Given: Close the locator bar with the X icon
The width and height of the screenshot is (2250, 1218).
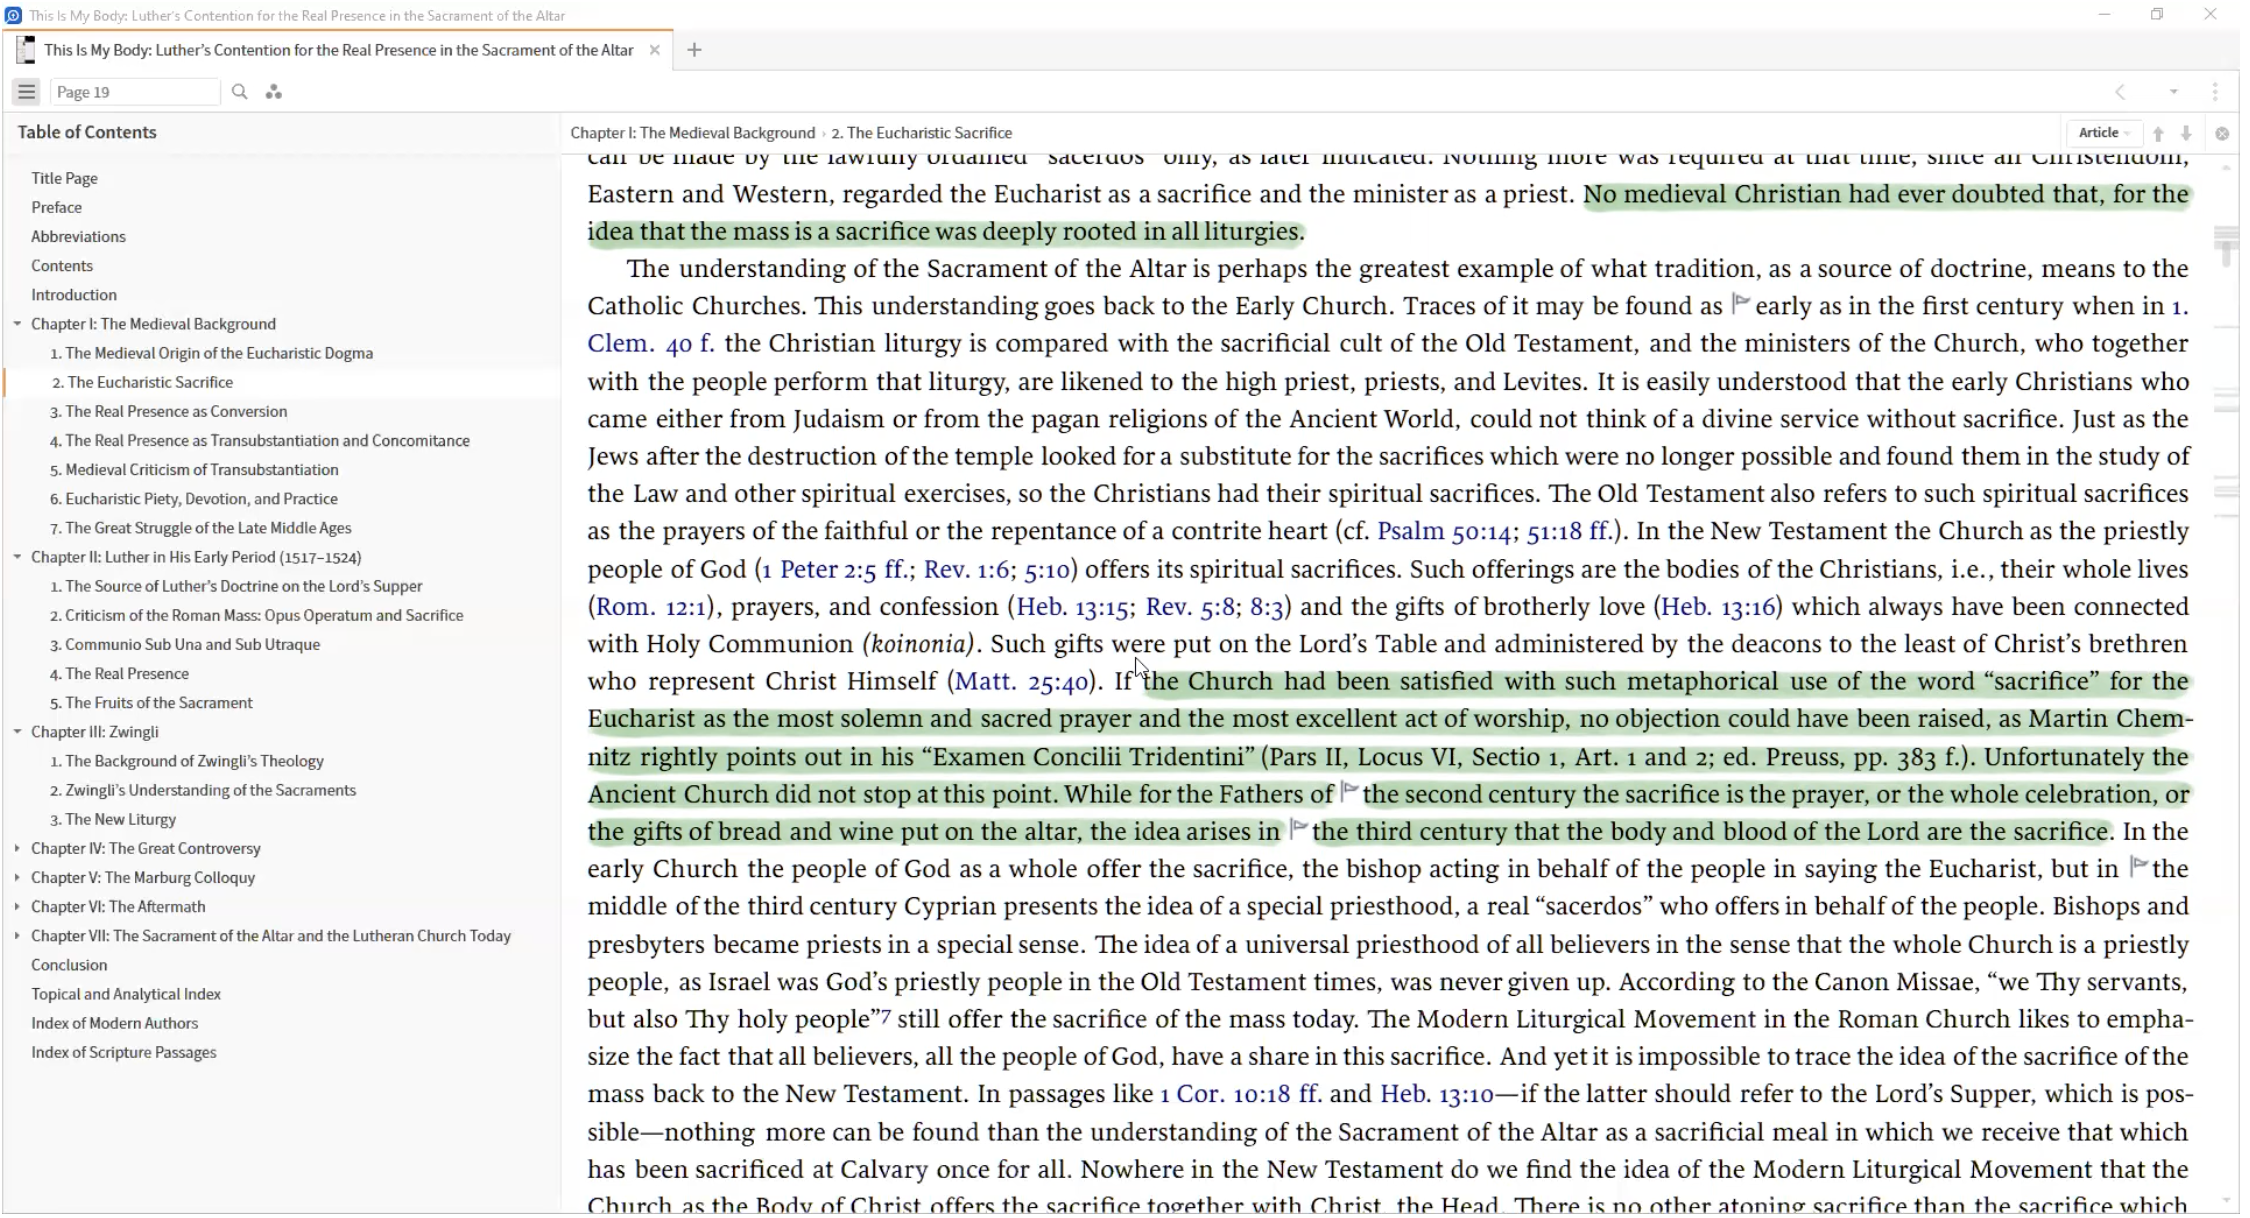Looking at the screenshot, I should (x=2222, y=133).
